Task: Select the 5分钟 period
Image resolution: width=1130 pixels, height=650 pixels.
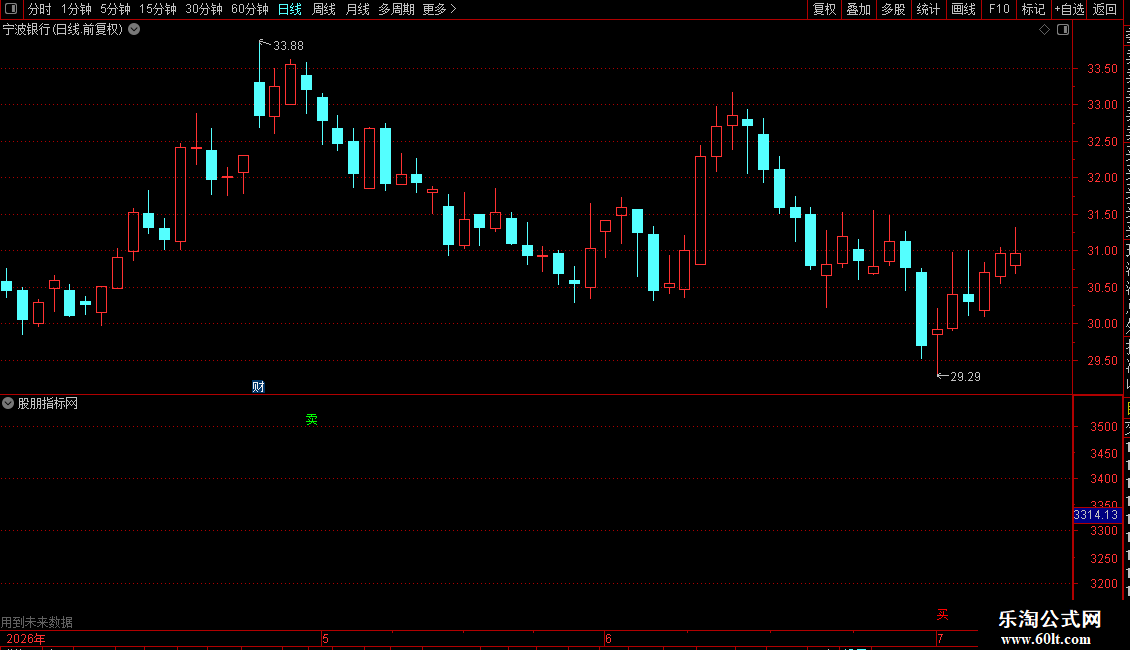Action: point(115,9)
